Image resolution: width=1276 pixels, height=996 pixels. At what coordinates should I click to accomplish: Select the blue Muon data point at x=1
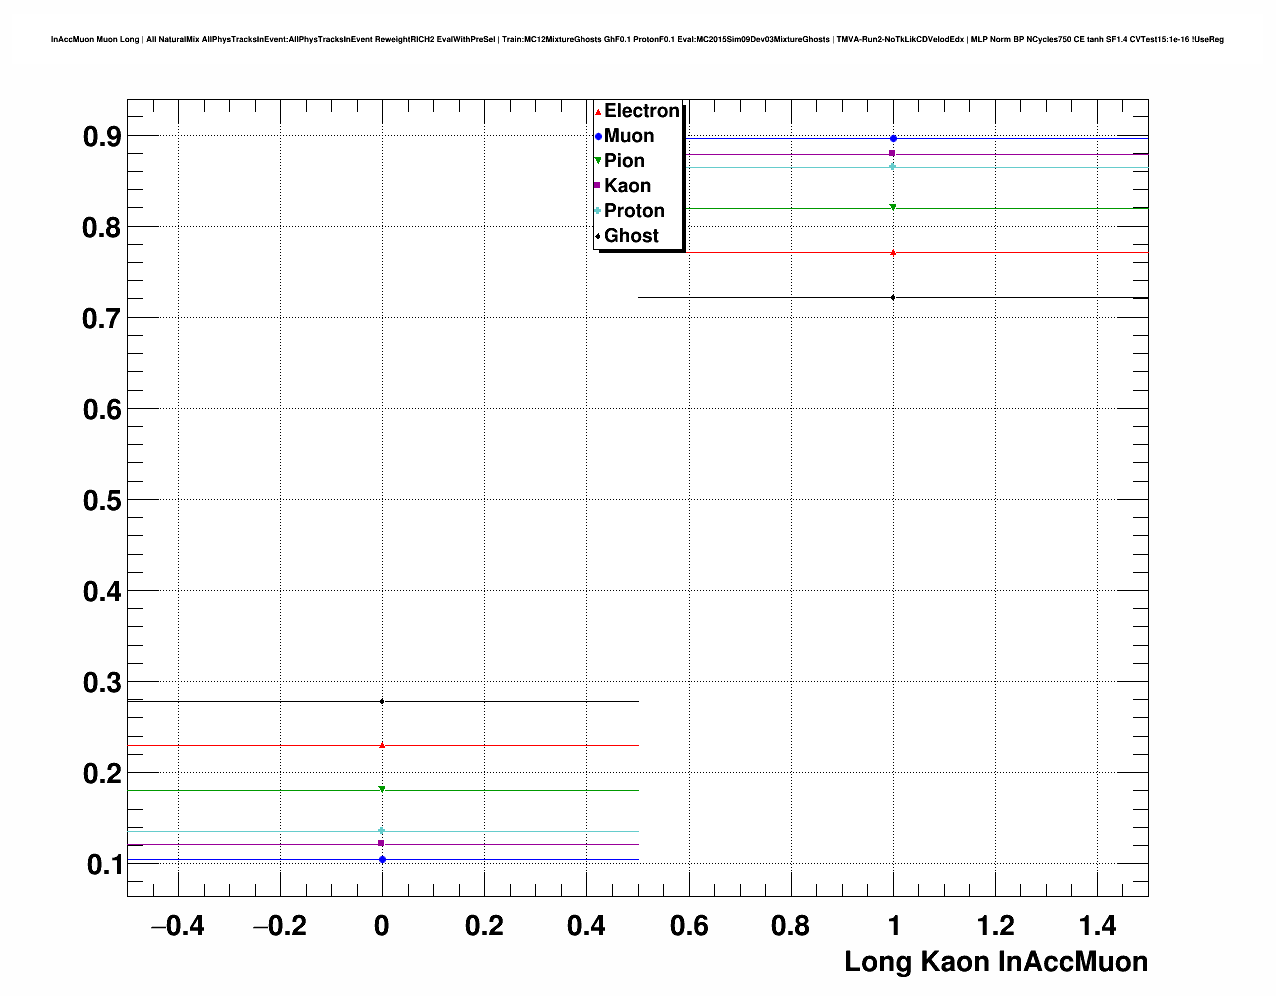tap(893, 138)
